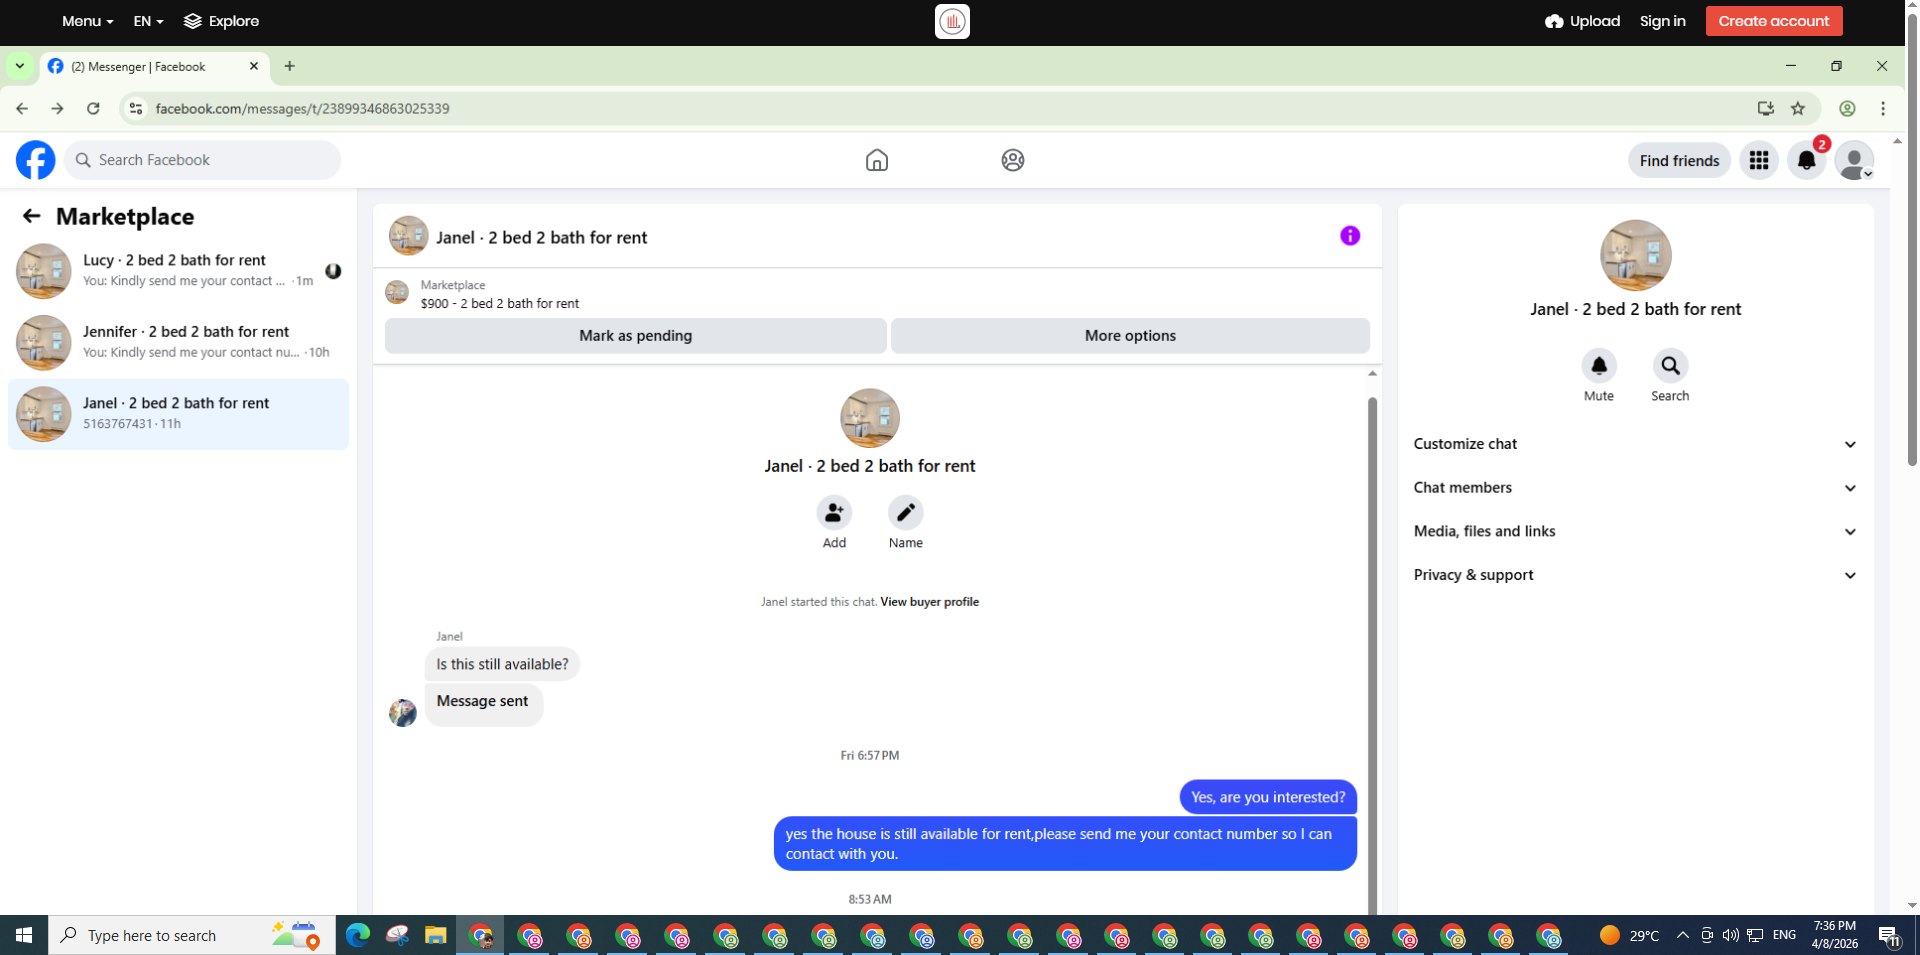Click the browser address bar URL
1920x955 pixels.
click(302, 108)
